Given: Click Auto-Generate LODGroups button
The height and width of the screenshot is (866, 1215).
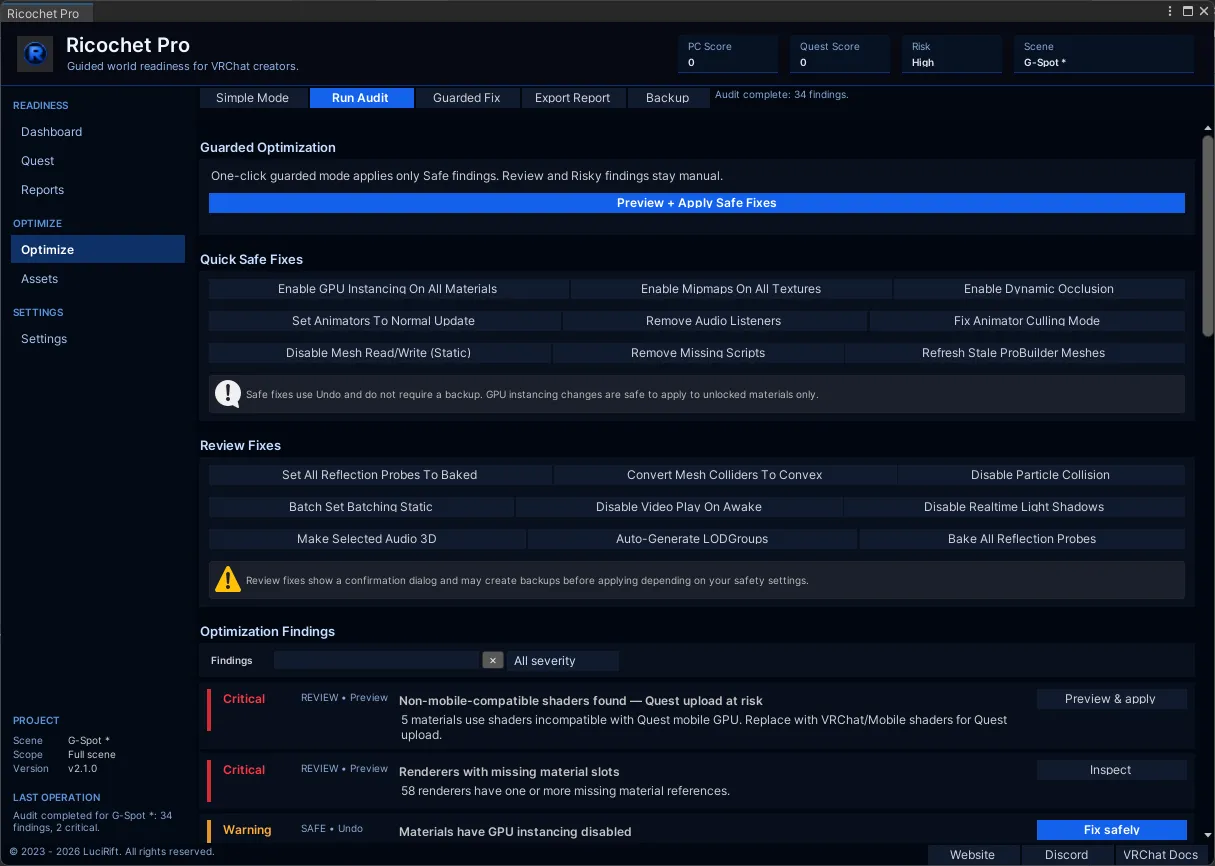Looking at the screenshot, I should 692,539.
